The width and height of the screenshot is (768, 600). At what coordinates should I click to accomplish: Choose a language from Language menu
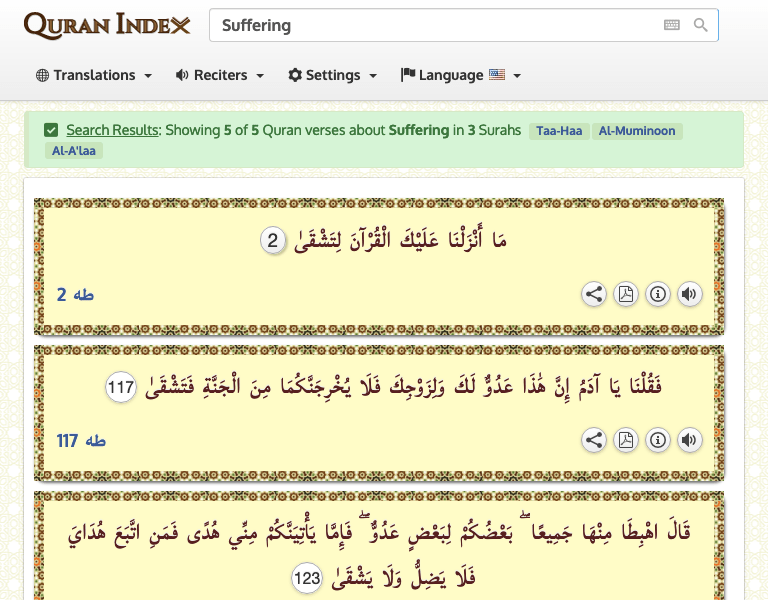tap(460, 75)
